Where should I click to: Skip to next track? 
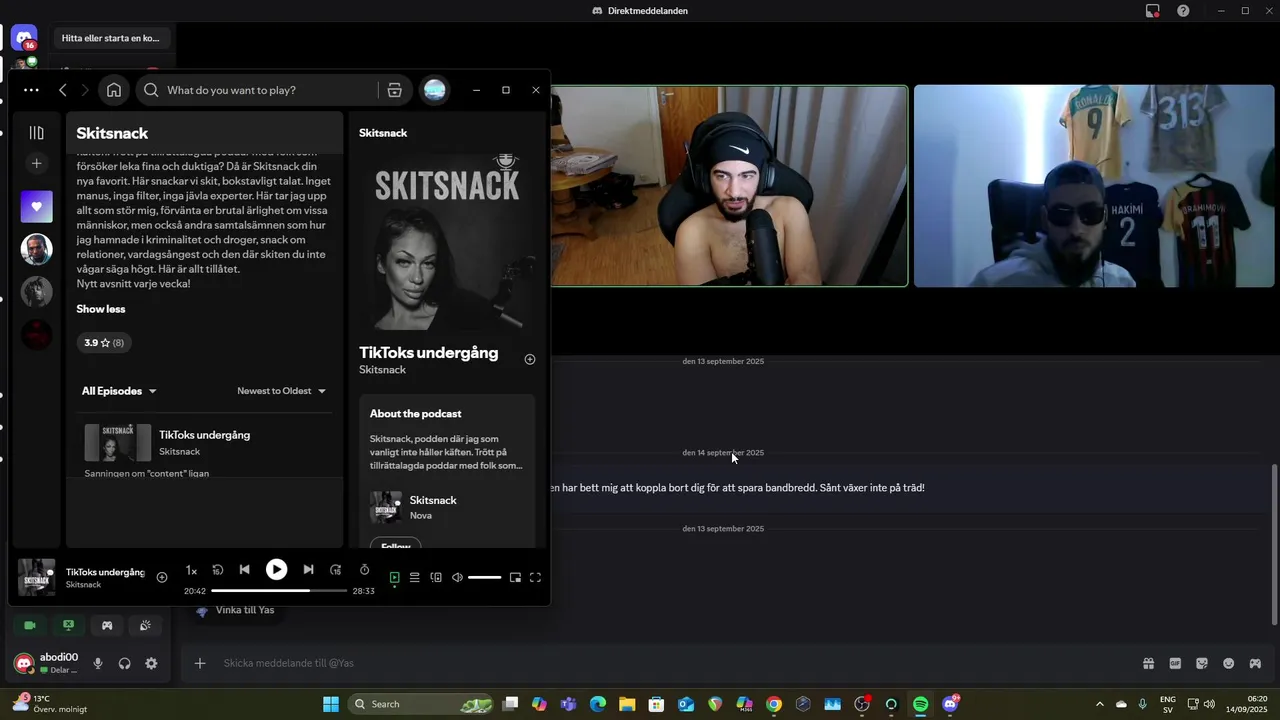308,570
